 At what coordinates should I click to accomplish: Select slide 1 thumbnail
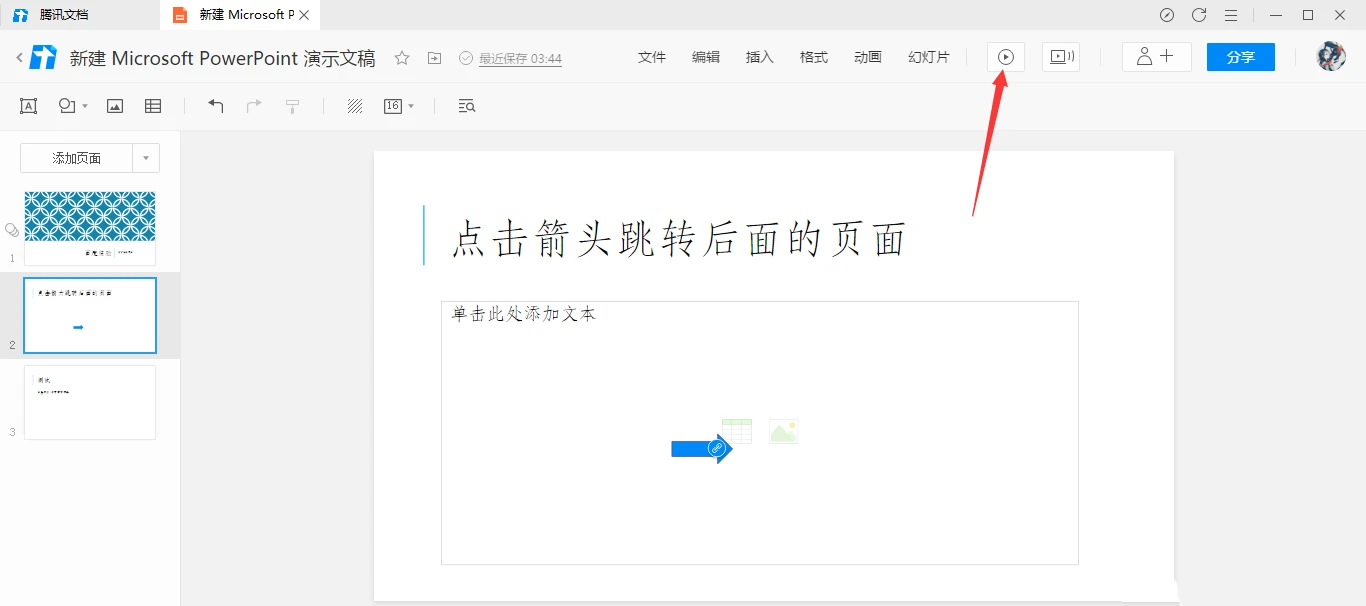pyautogui.click(x=90, y=228)
